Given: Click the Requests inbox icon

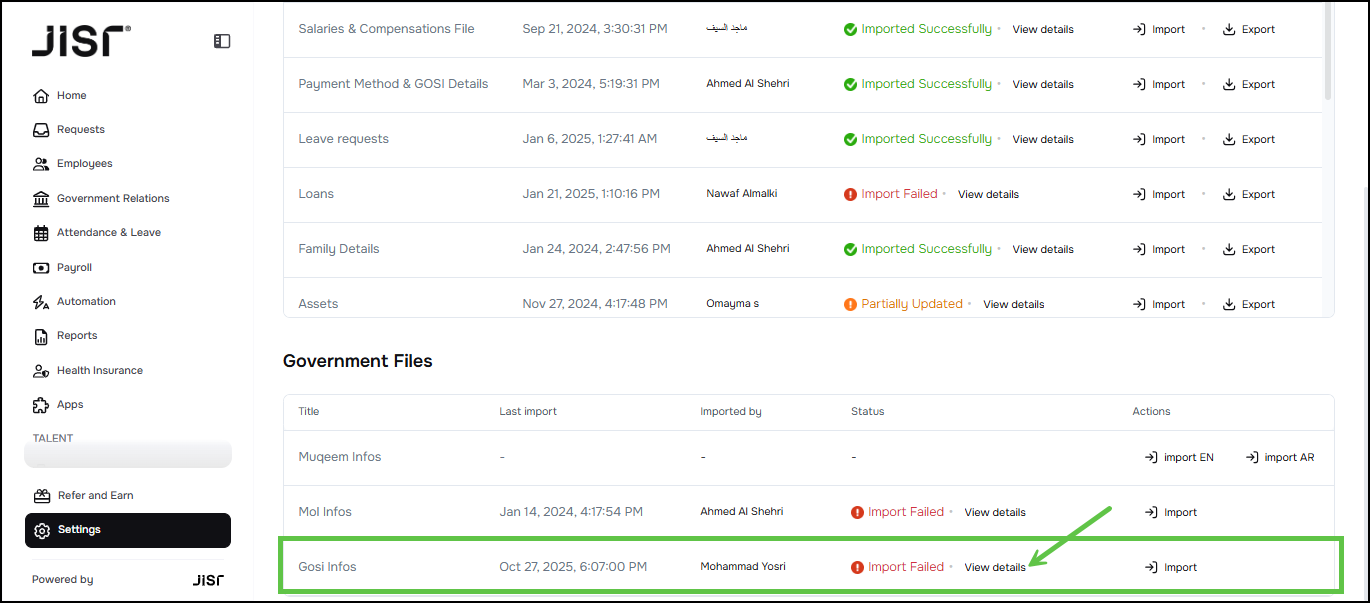Looking at the screenshot, I should (41, 130).
